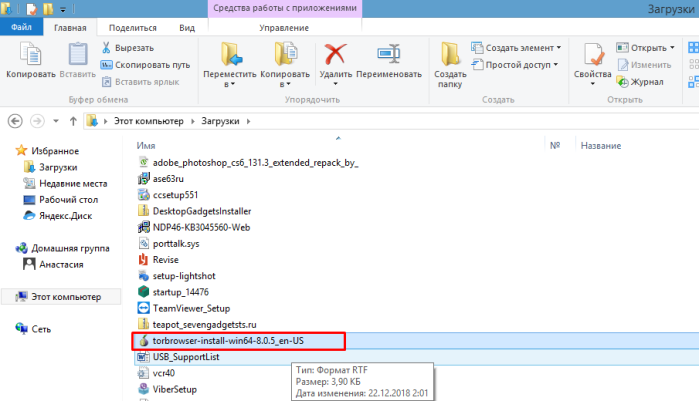The image size is (699, 401).
Task: Open the Простой доступ dropdown
Action: click(x=515, y=65)
